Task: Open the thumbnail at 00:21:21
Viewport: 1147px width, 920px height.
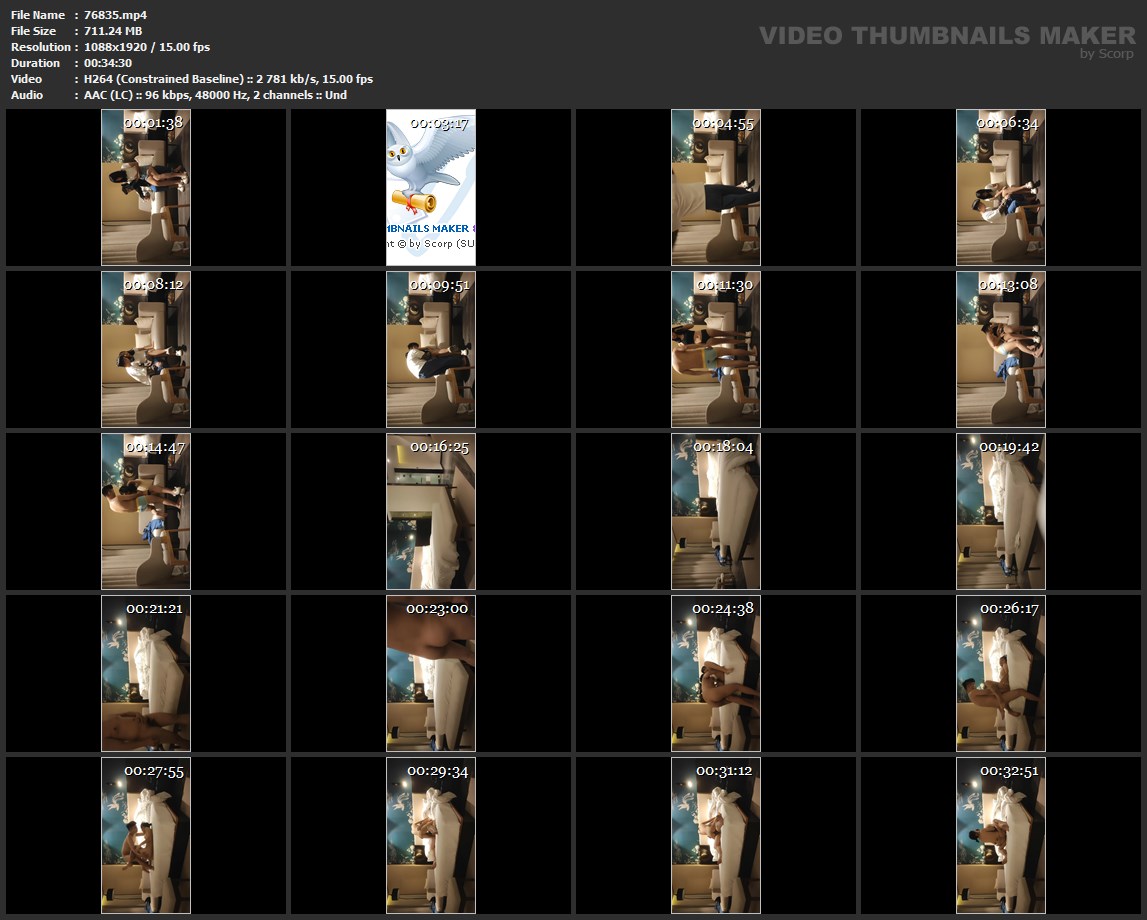Action: [x=146, y=673]
